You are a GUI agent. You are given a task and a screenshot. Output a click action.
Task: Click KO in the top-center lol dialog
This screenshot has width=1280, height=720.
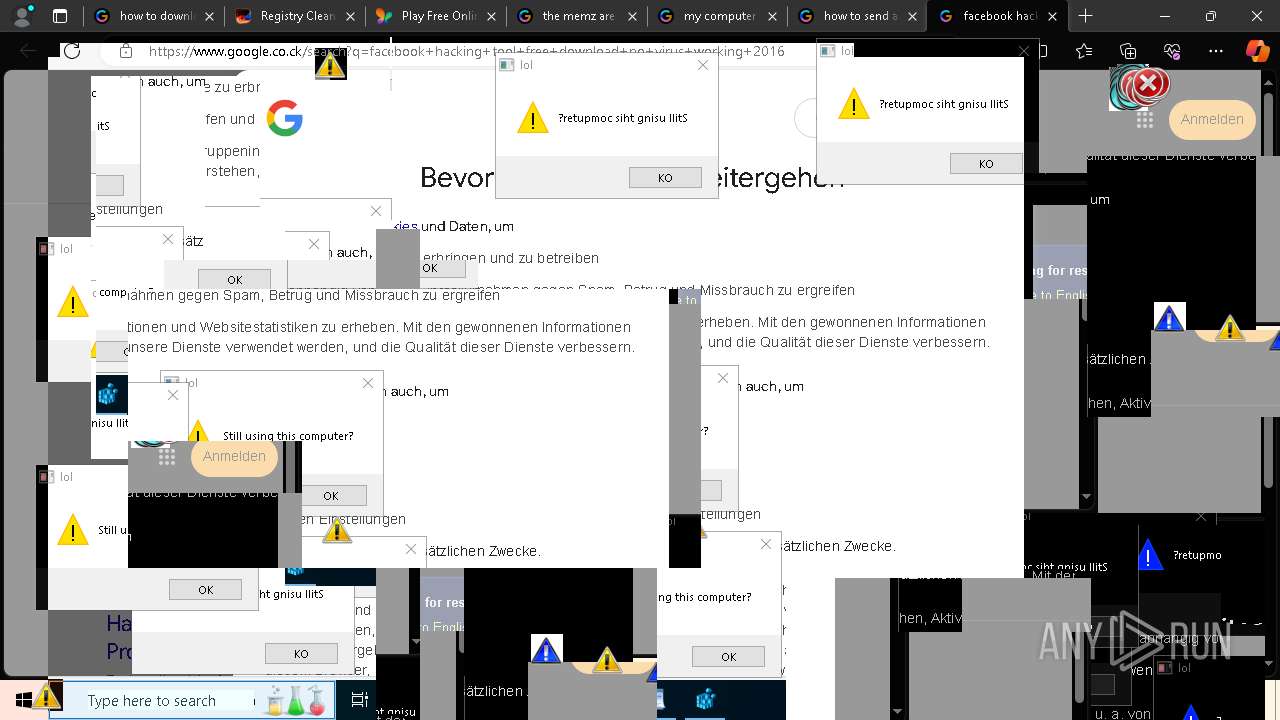(x=665, y=177)
